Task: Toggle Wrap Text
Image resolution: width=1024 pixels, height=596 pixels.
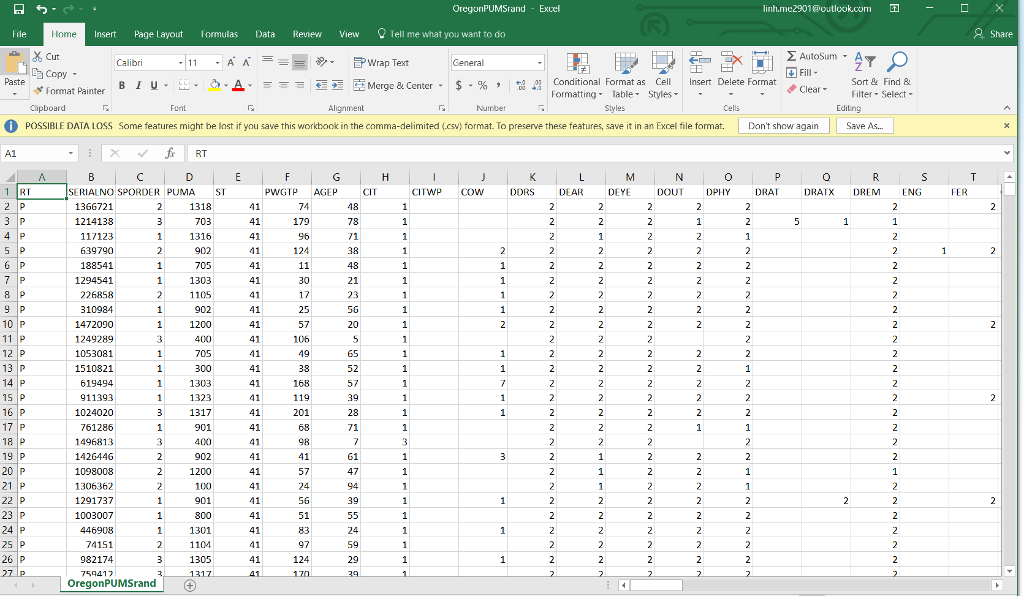Action: tap(380, 62)
